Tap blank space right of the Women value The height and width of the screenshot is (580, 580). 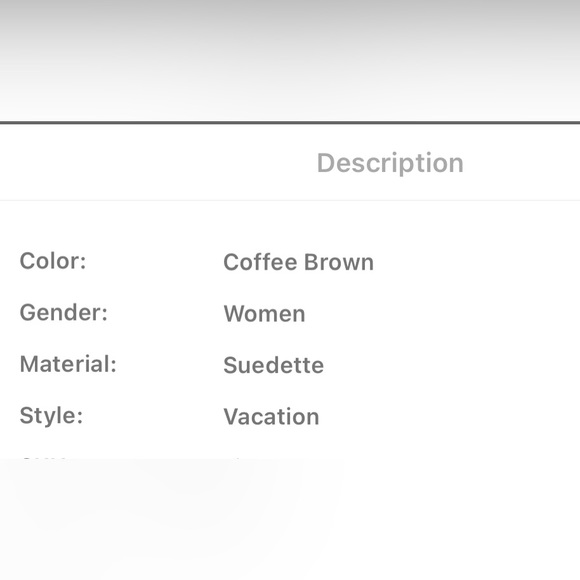[442, 314]
